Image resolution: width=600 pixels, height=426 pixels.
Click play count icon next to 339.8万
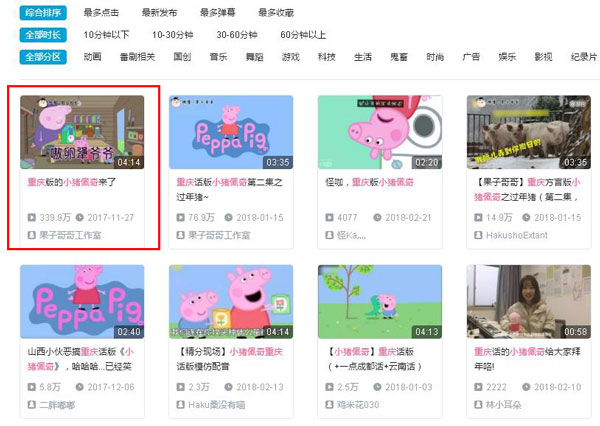pos(30,215)
